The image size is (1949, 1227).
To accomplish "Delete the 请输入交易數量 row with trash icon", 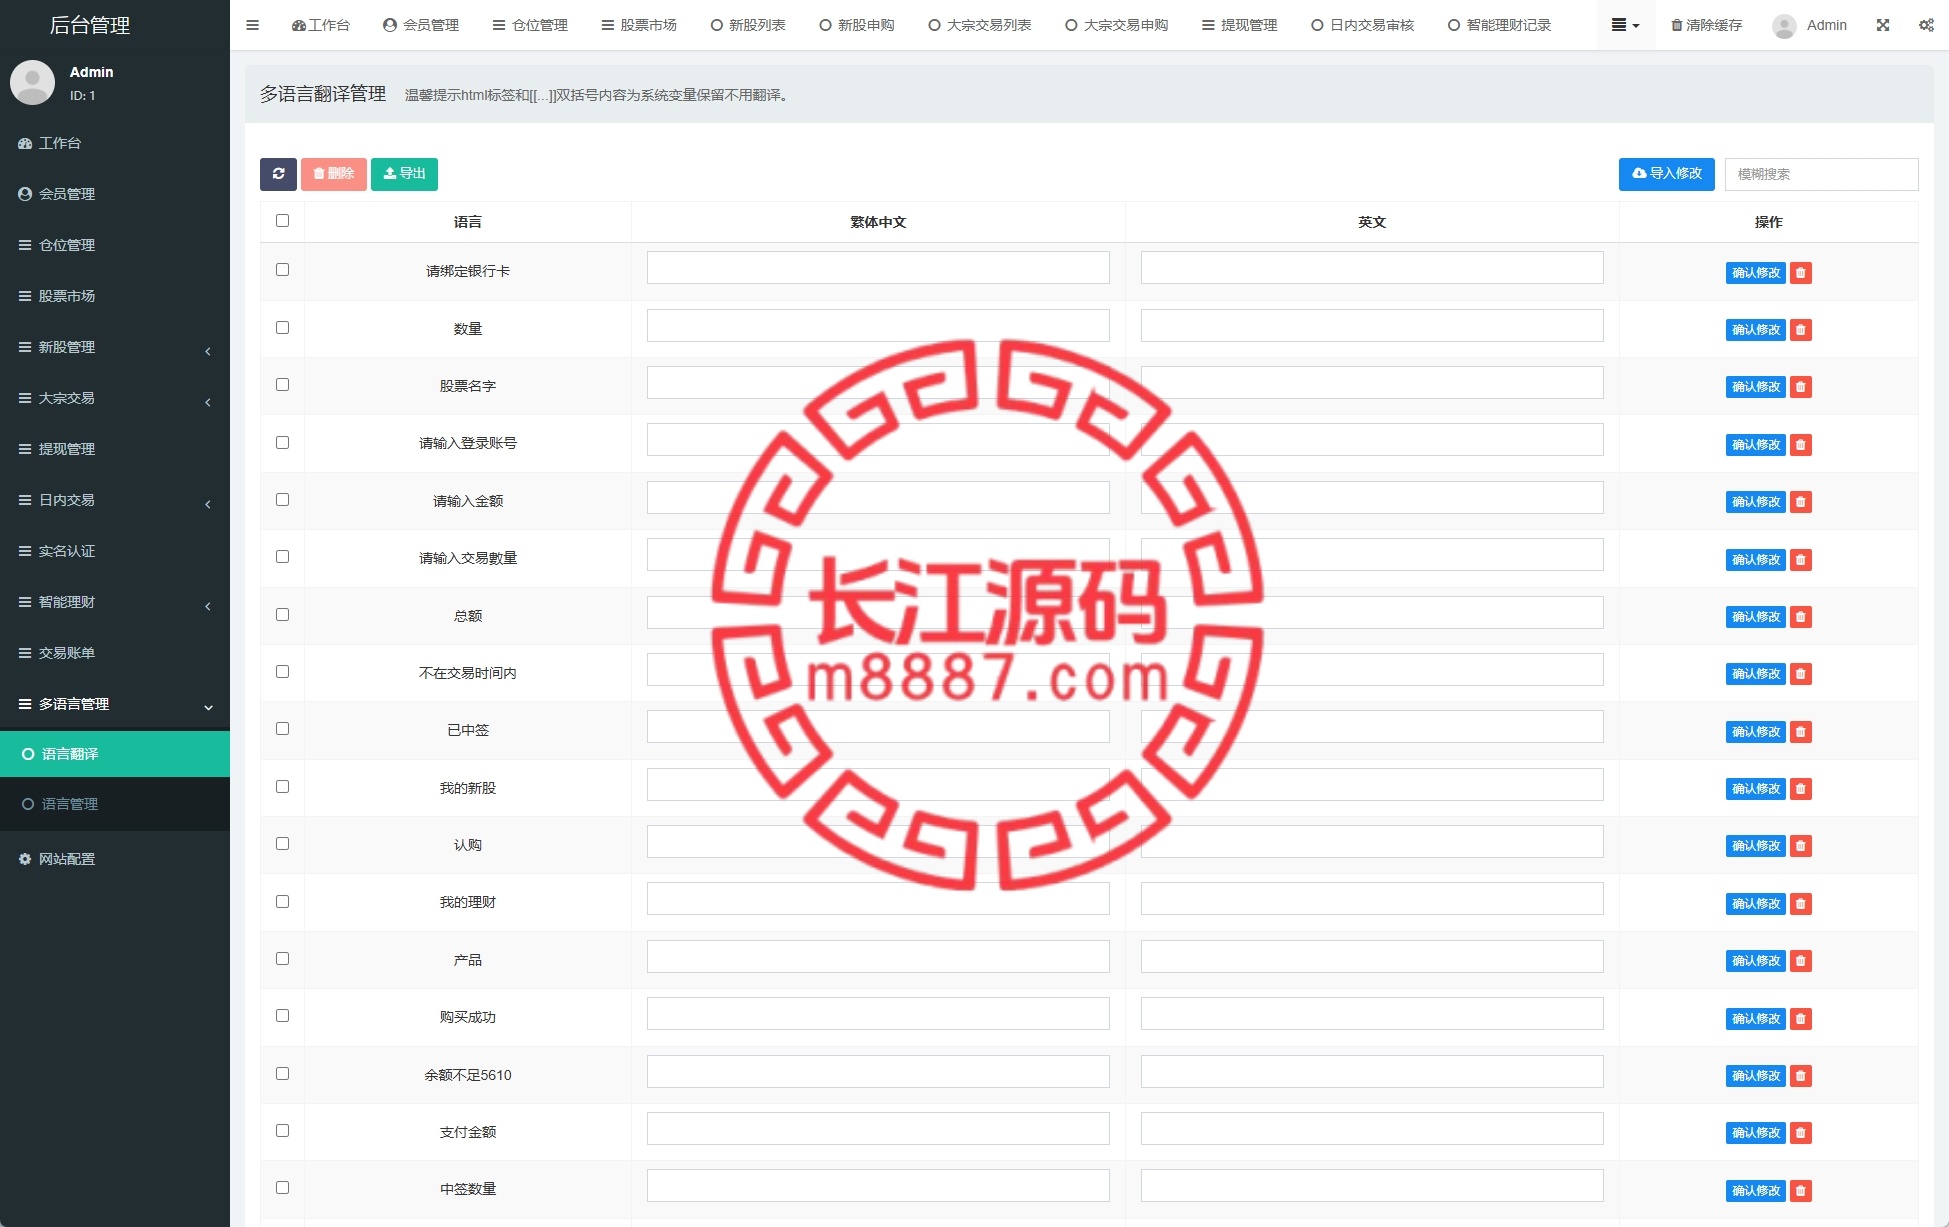I will (x=1801, y=560).
